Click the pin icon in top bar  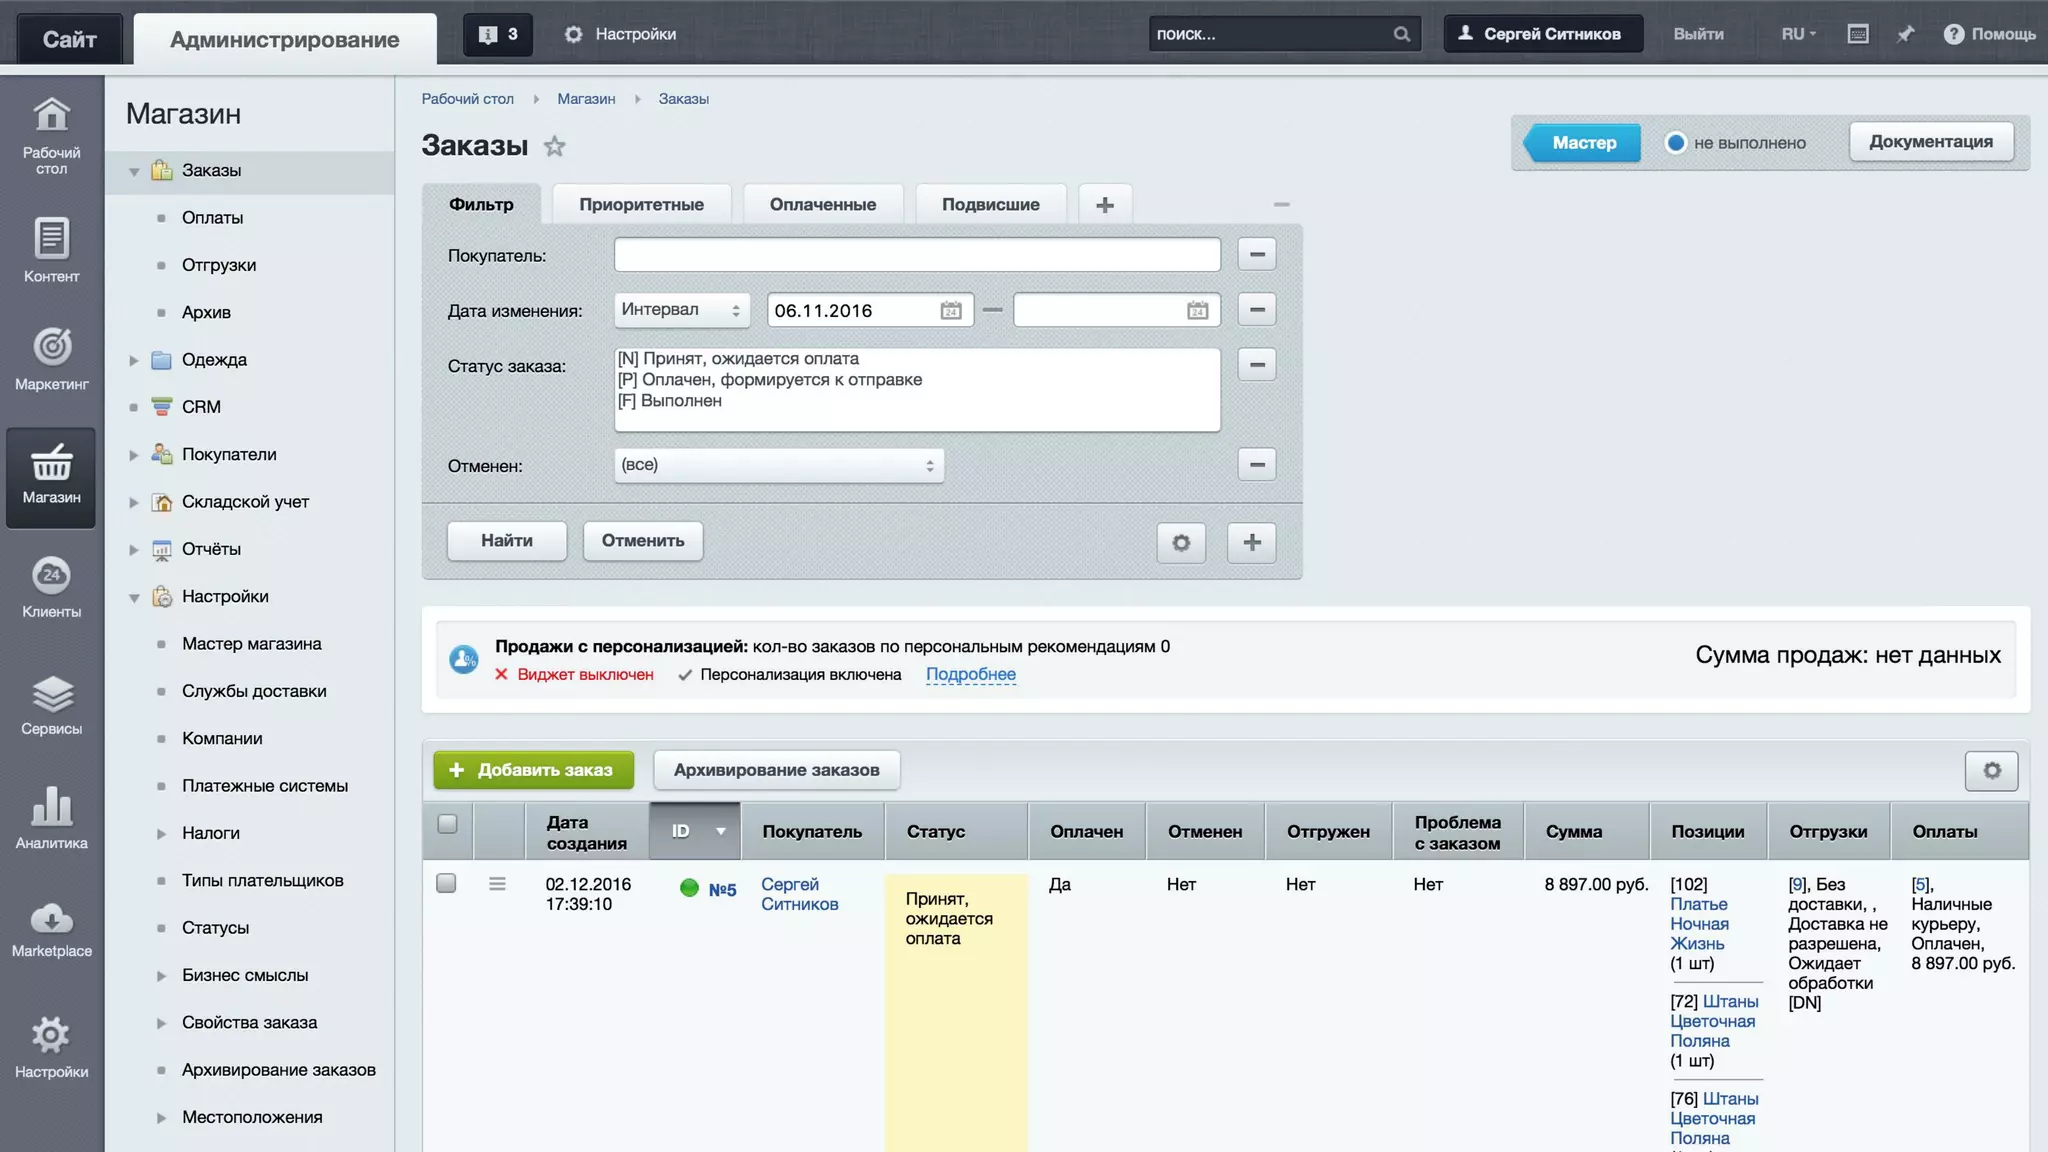click(x=1905, y=34)
